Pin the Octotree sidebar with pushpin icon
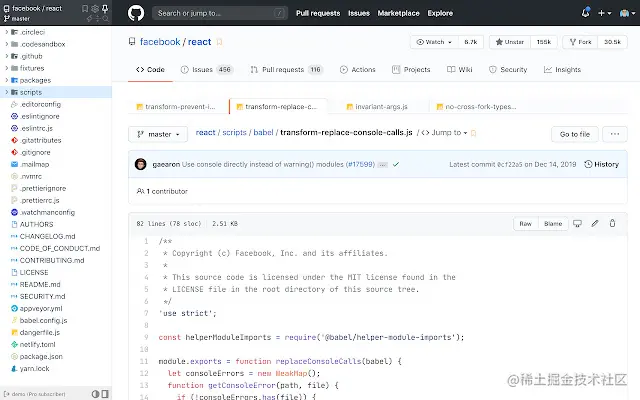 click(x=105, y=8)
